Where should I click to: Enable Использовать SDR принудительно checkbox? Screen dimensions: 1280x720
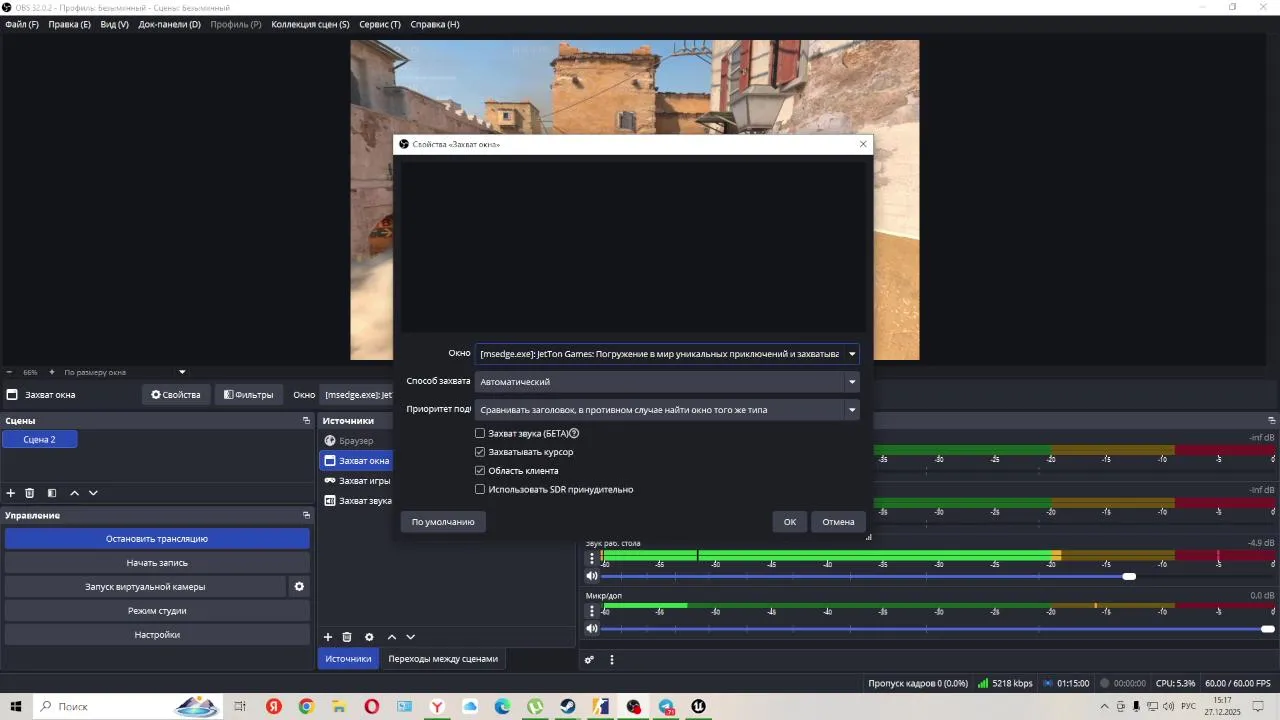pyautogui.click(x=480, y=490)
